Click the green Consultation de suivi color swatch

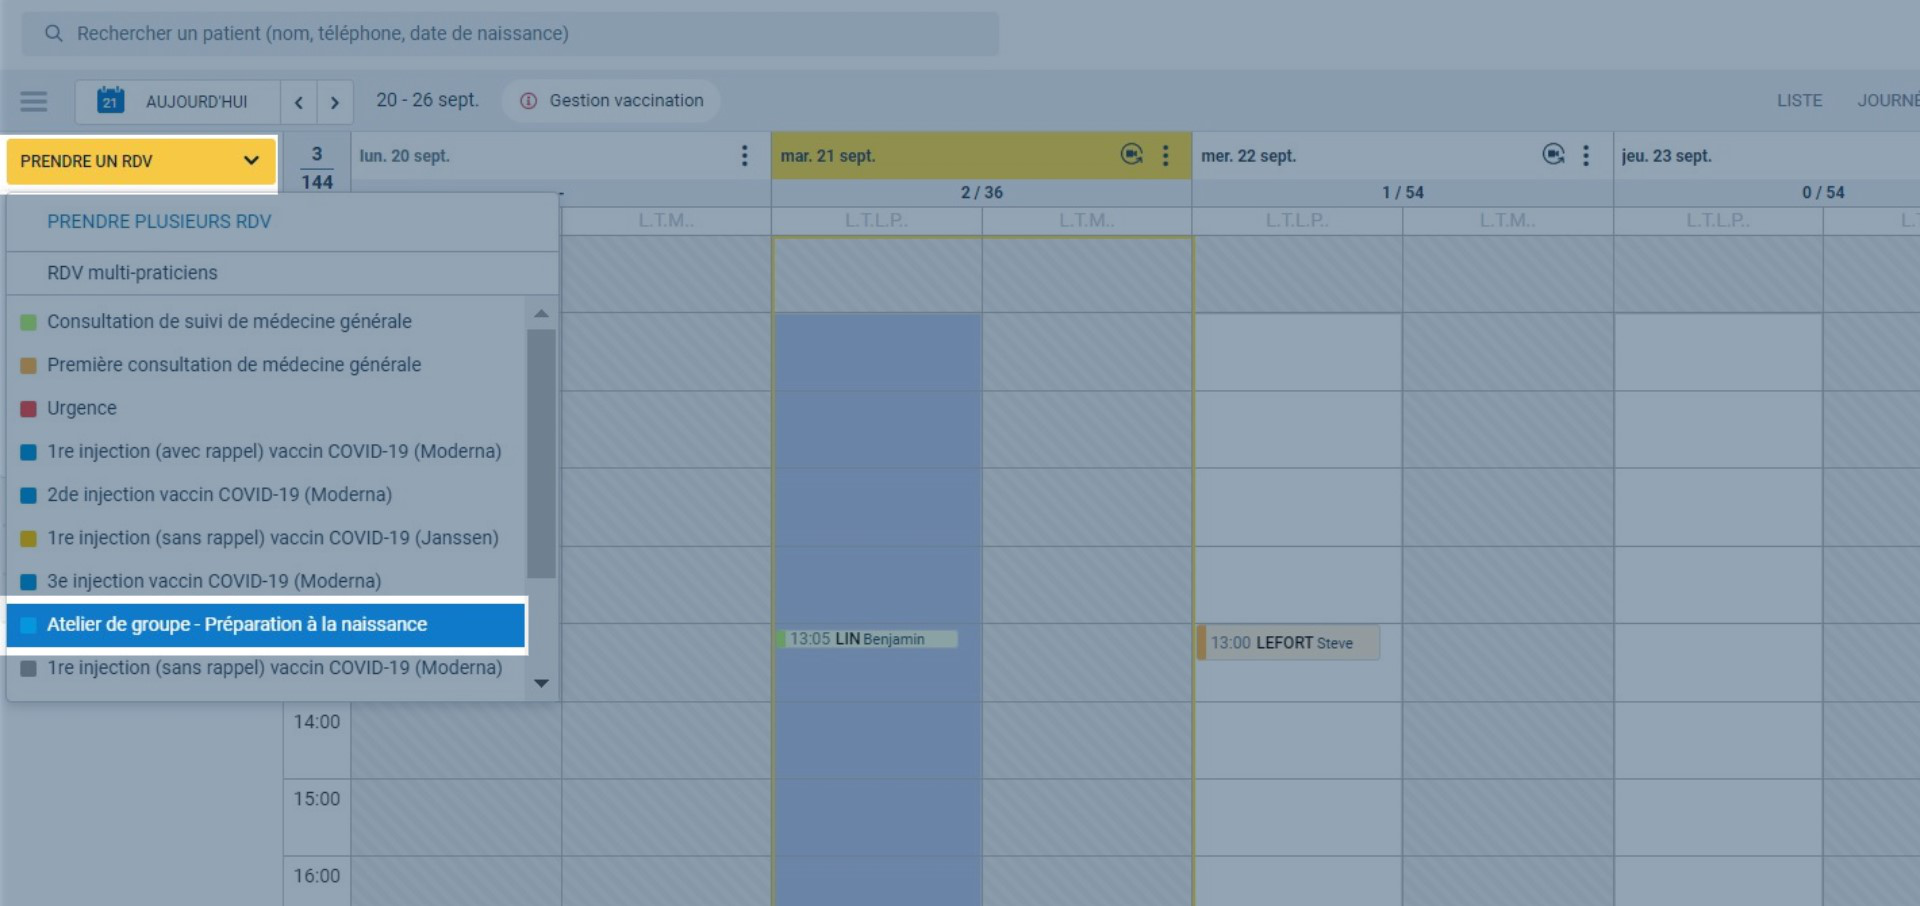pos(29,322)
